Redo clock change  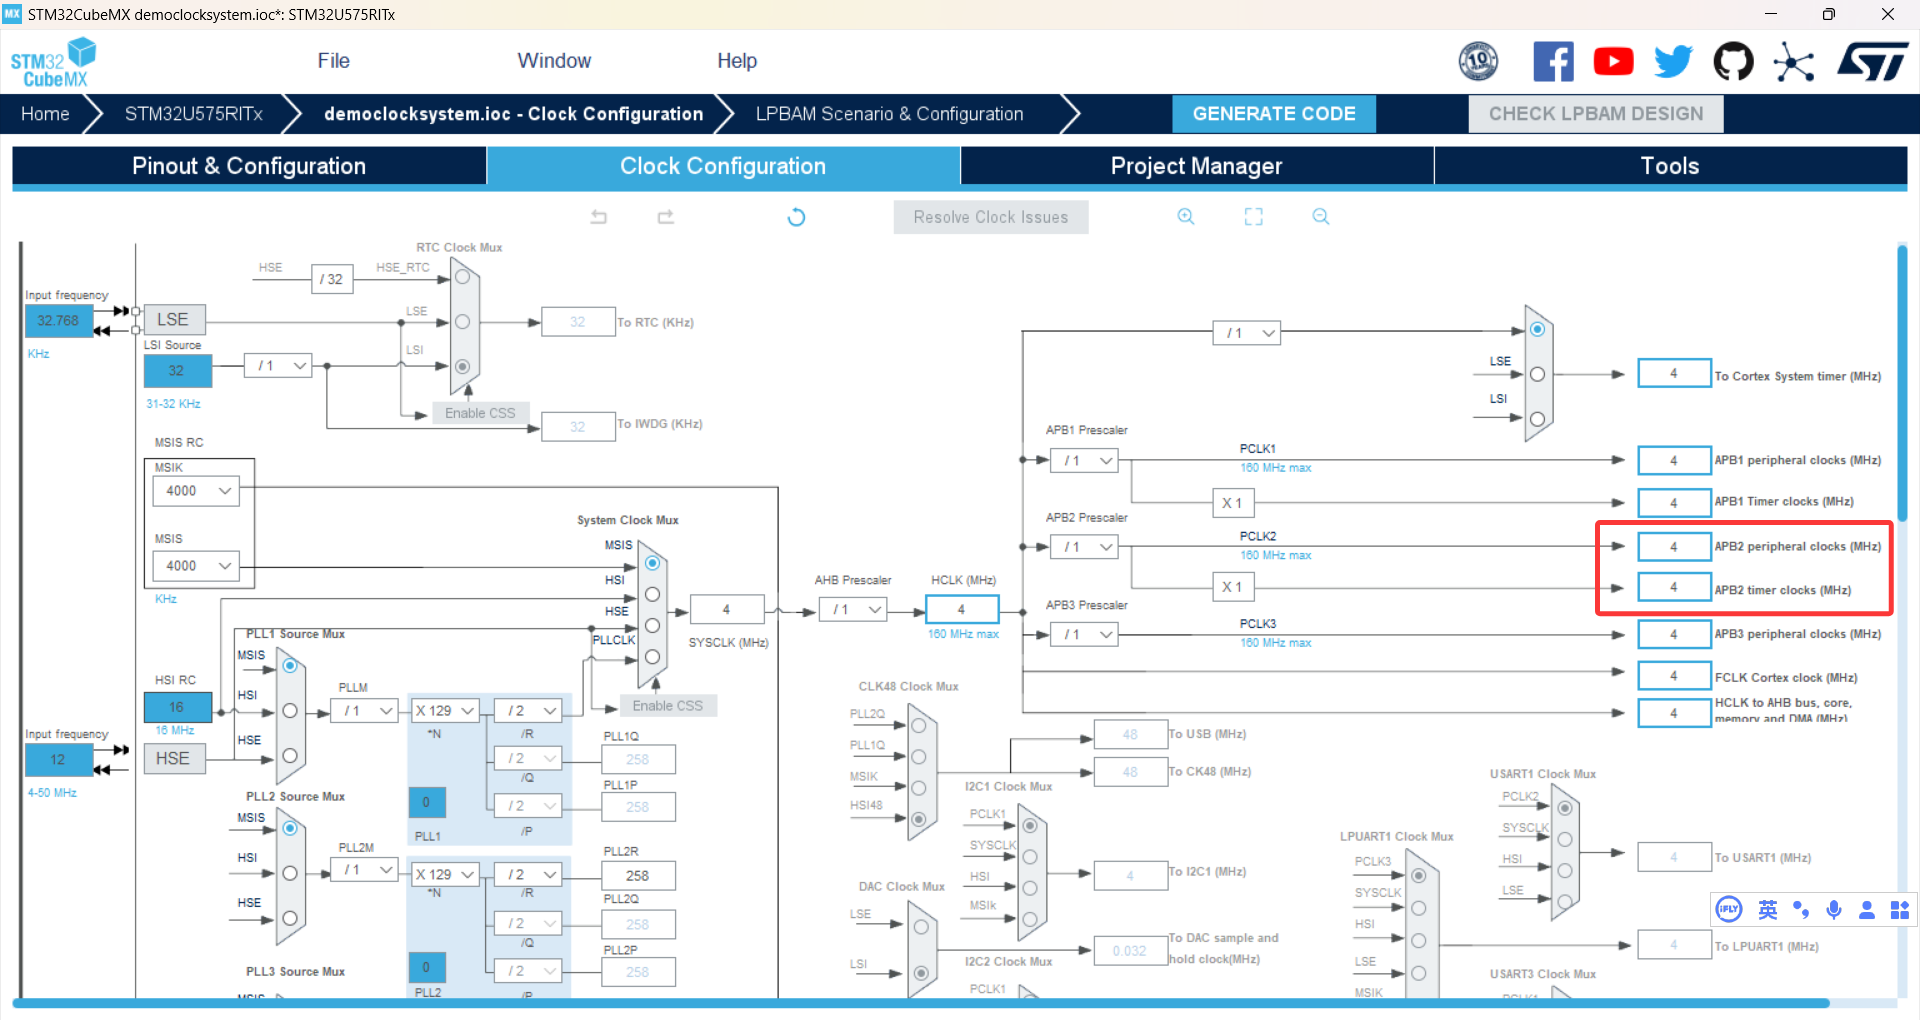click(666, 217)
